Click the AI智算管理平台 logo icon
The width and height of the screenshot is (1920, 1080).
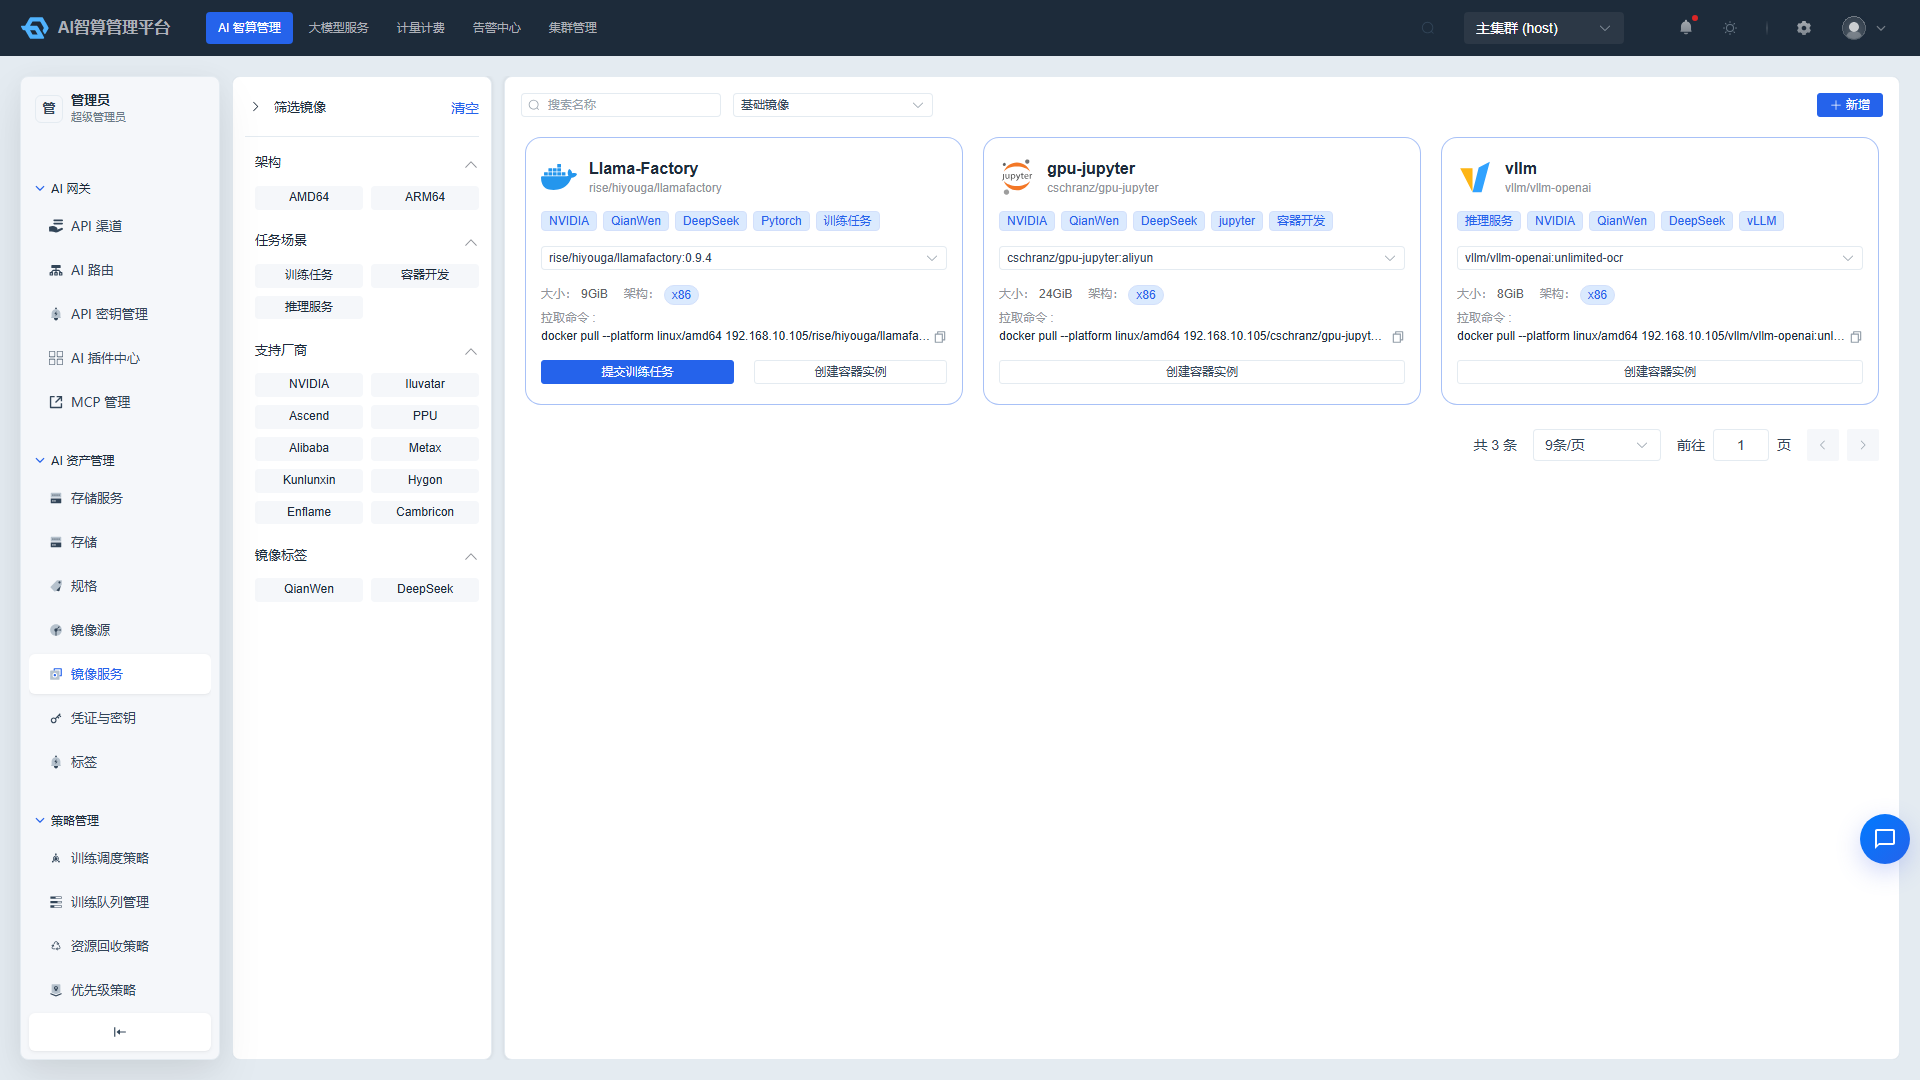click(x=35, y=28)
